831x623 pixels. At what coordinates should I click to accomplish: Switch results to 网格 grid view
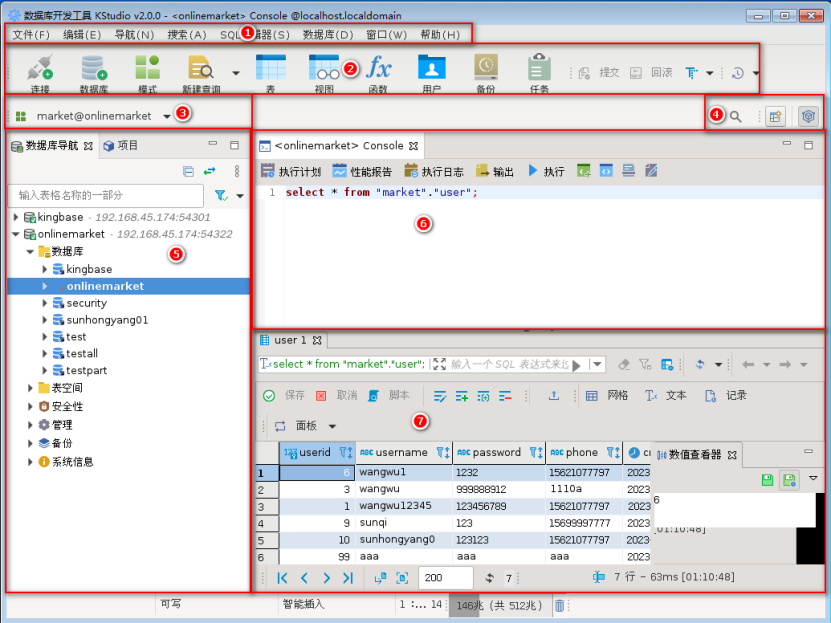click(607, 395)
